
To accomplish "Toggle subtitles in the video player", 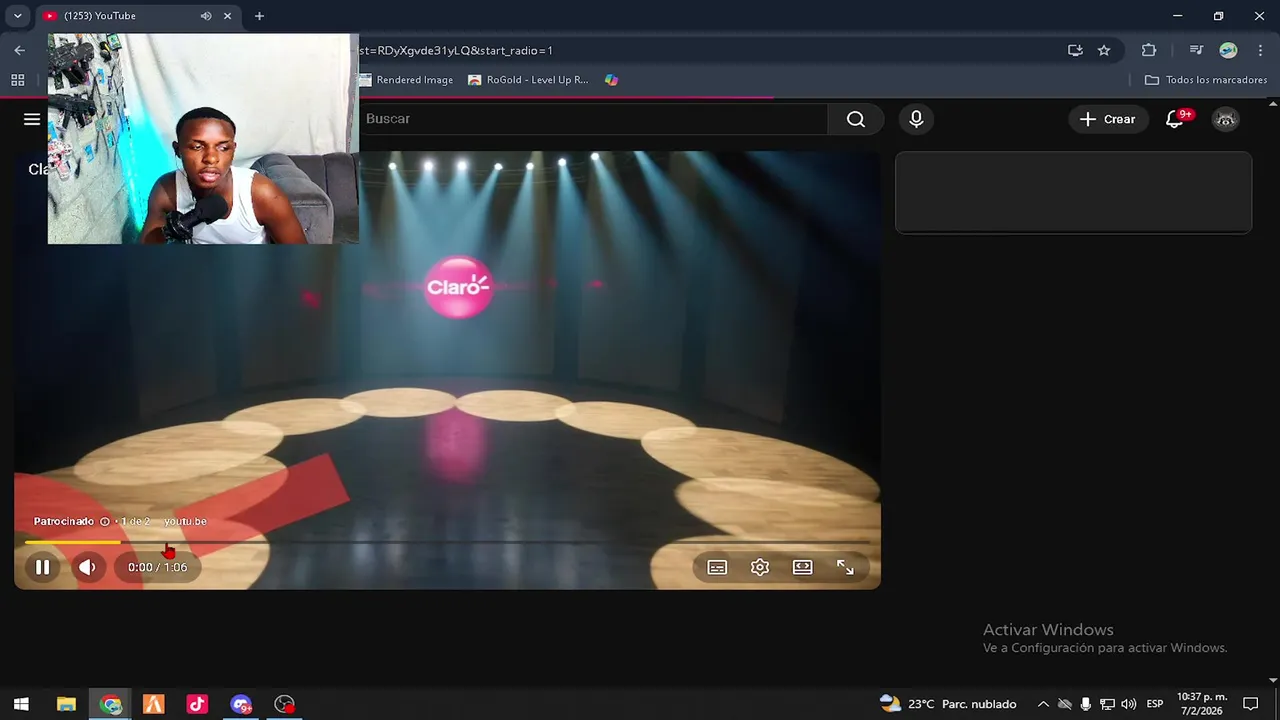I will (x=717, y=567).
